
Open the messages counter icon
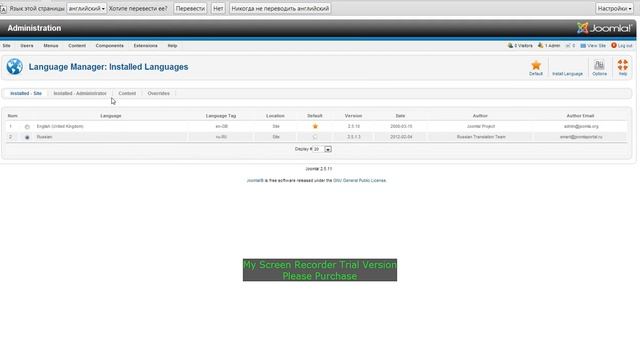(568, 46)
